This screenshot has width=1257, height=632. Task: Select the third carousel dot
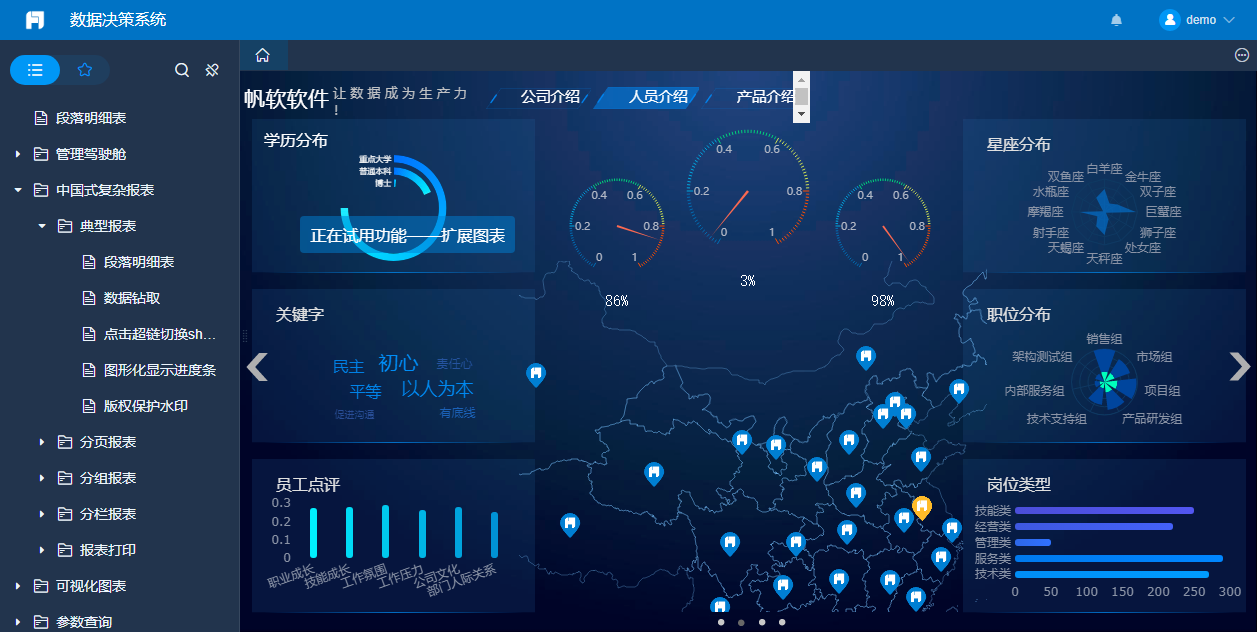(762, 622)
